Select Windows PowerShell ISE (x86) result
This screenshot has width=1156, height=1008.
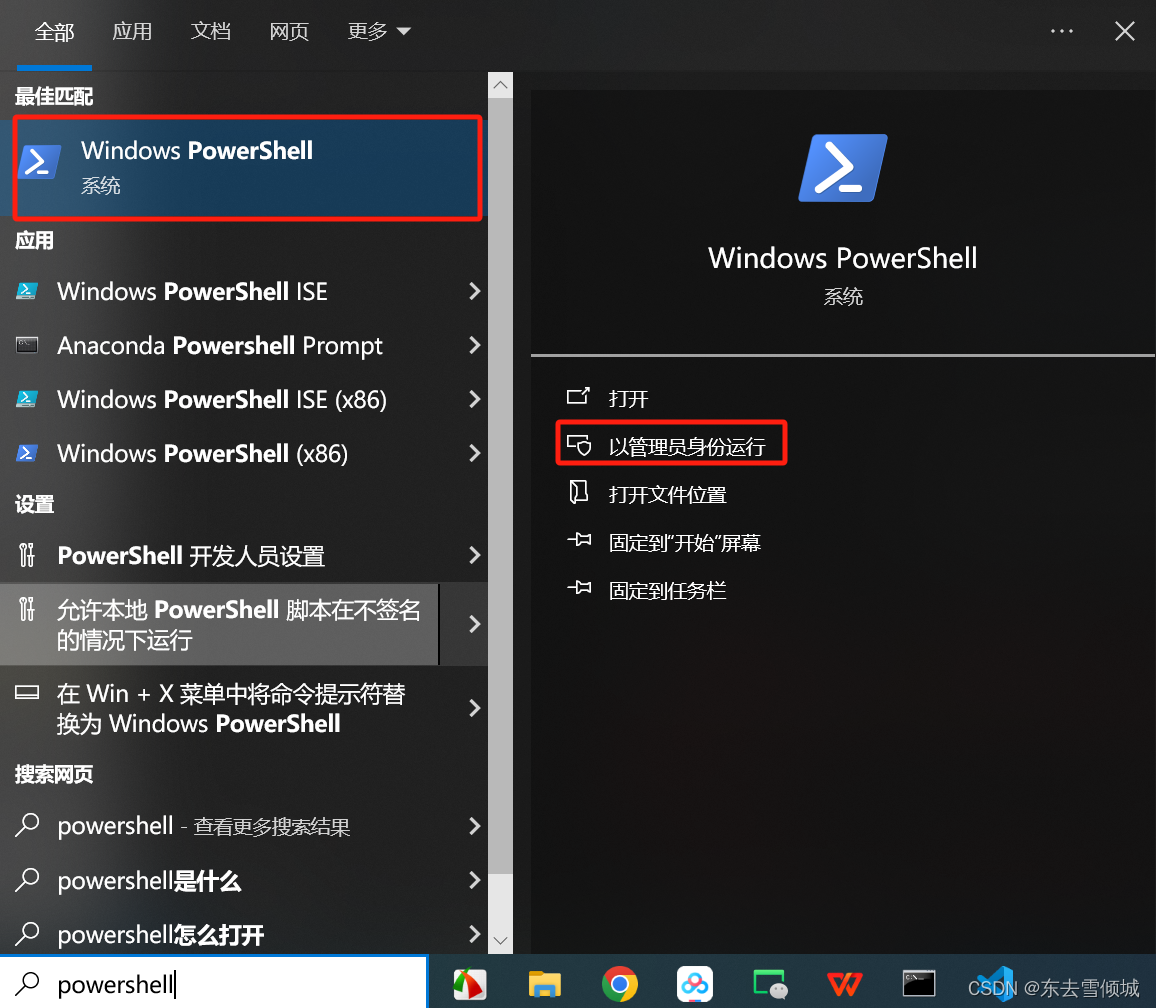(243, 399)
